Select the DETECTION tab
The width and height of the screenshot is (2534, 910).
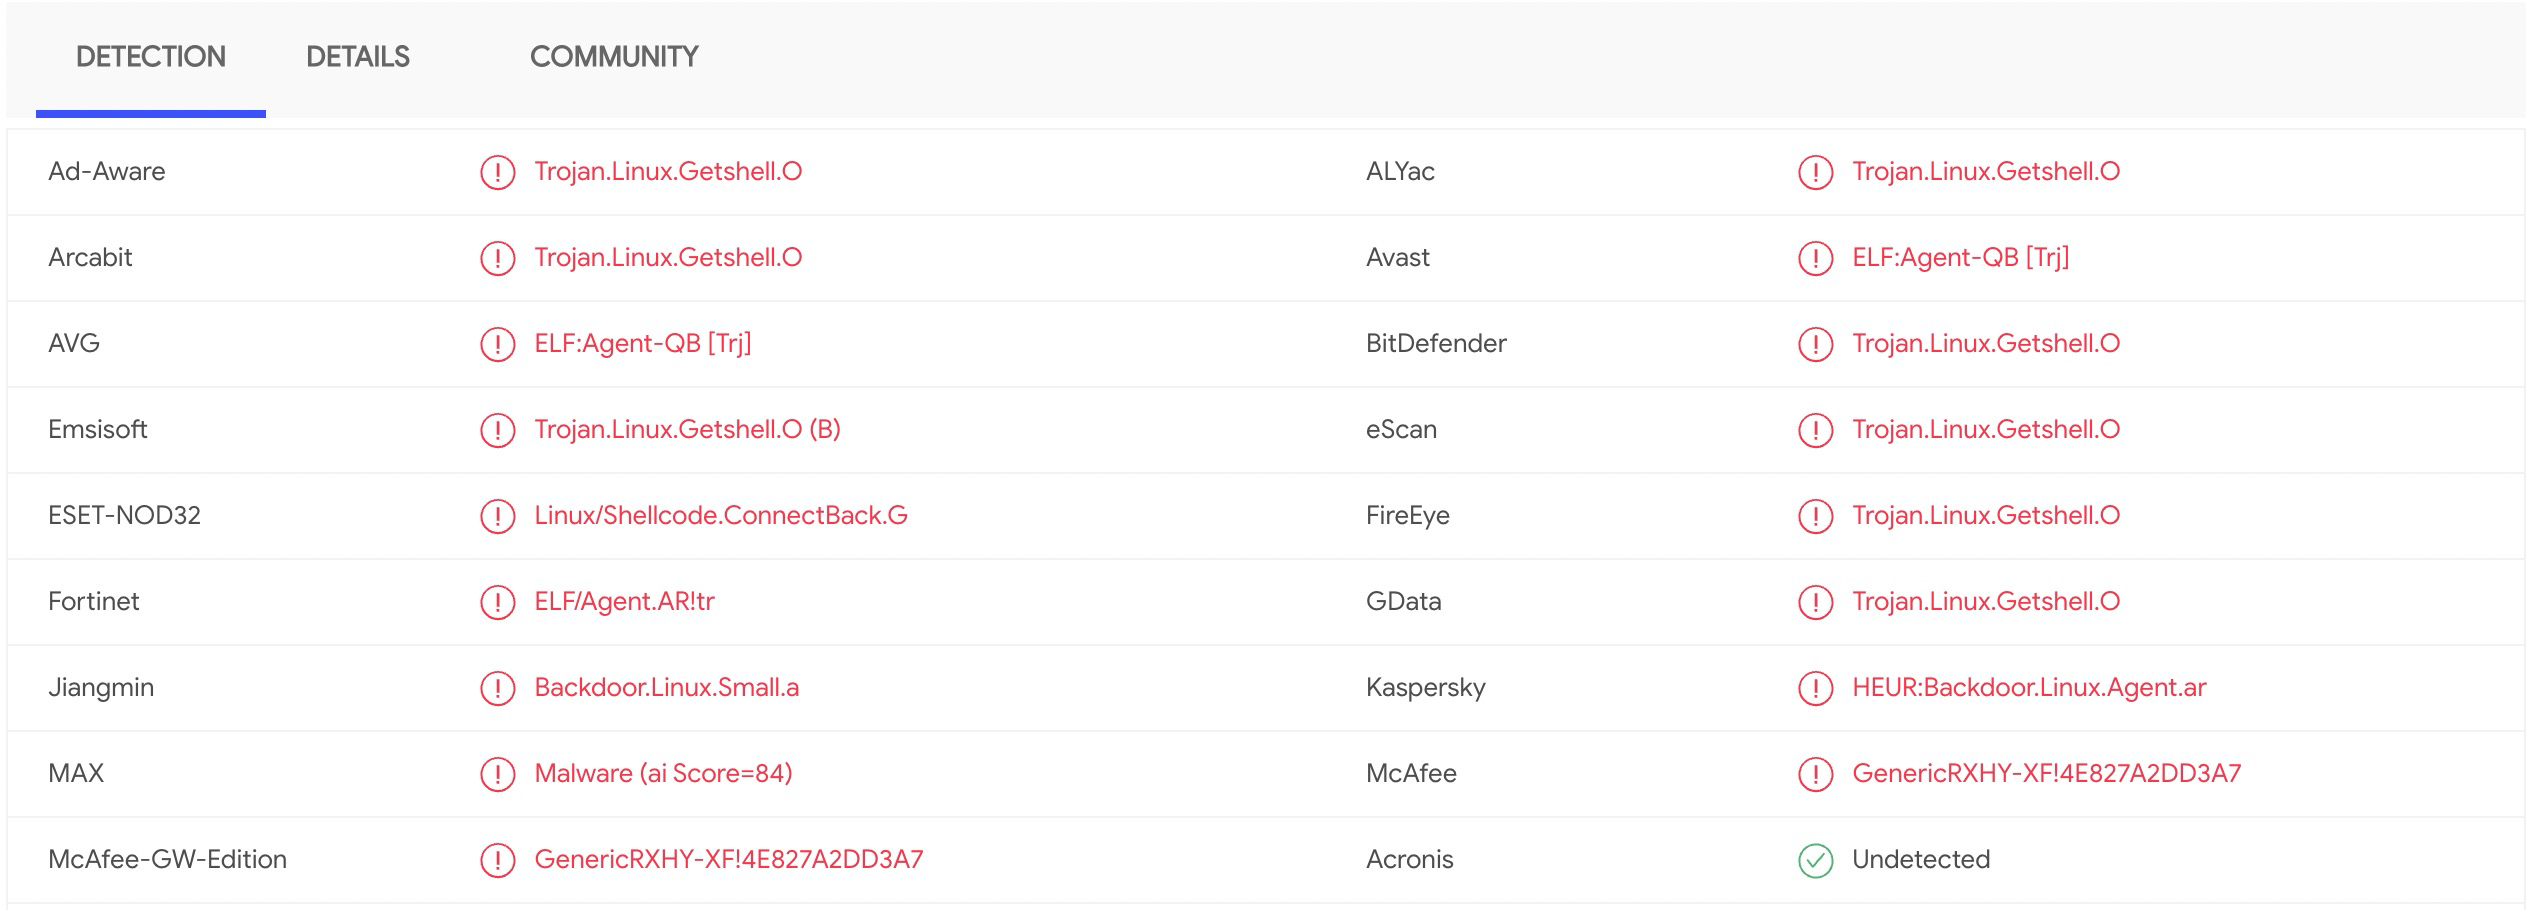point(151,57)
